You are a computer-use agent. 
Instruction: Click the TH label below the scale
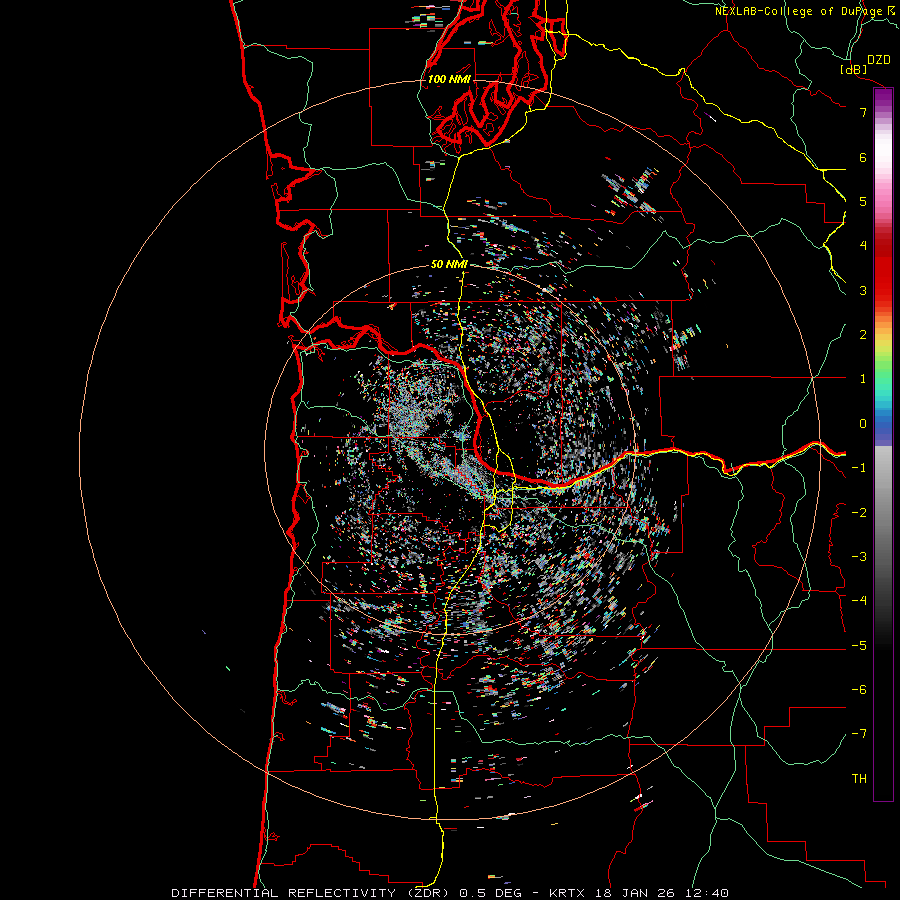pos(859,779)
